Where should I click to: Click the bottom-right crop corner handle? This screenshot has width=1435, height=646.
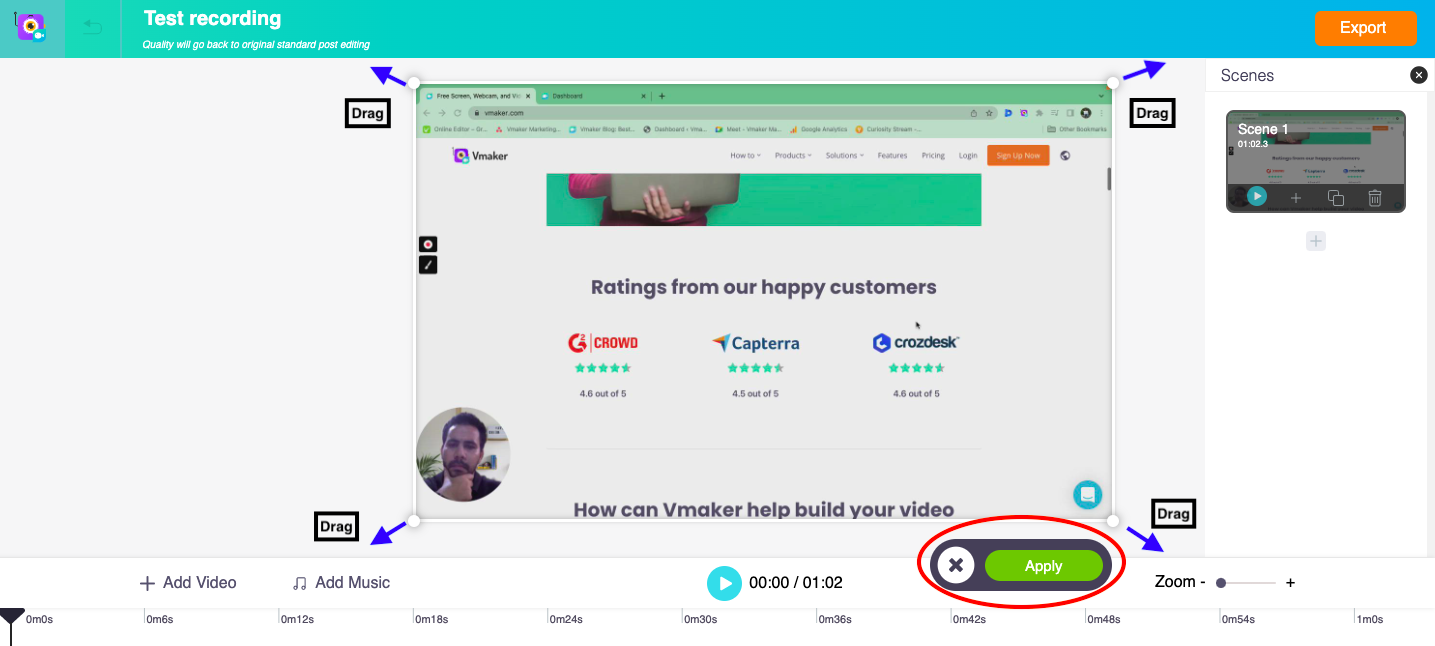point(1113,521)
